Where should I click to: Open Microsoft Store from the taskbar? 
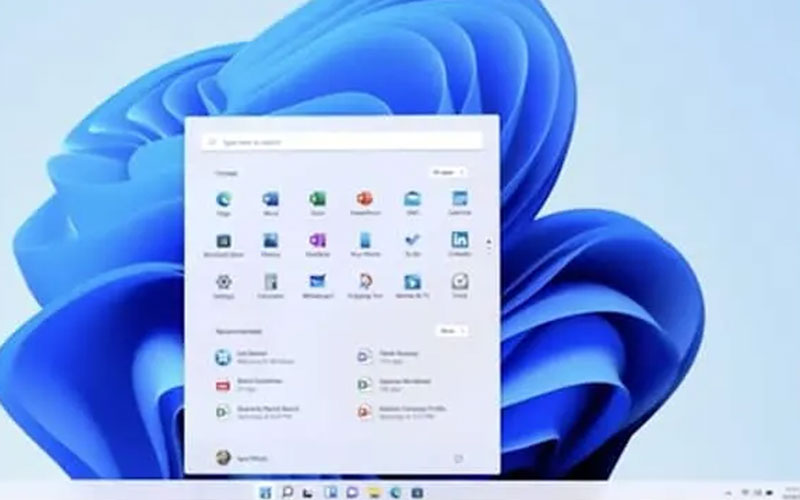tap(417, 492)
